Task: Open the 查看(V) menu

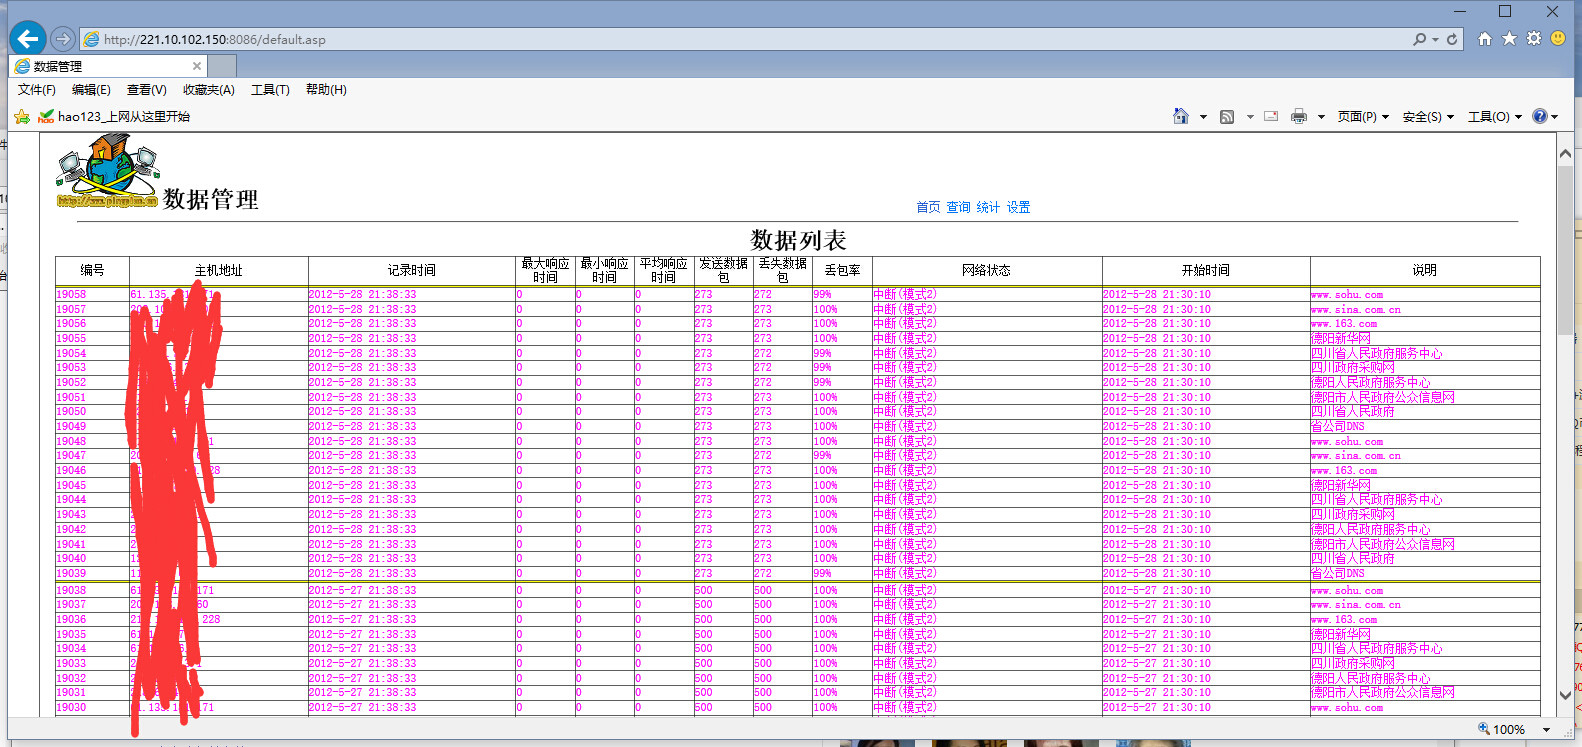Action: click(147, 90)
